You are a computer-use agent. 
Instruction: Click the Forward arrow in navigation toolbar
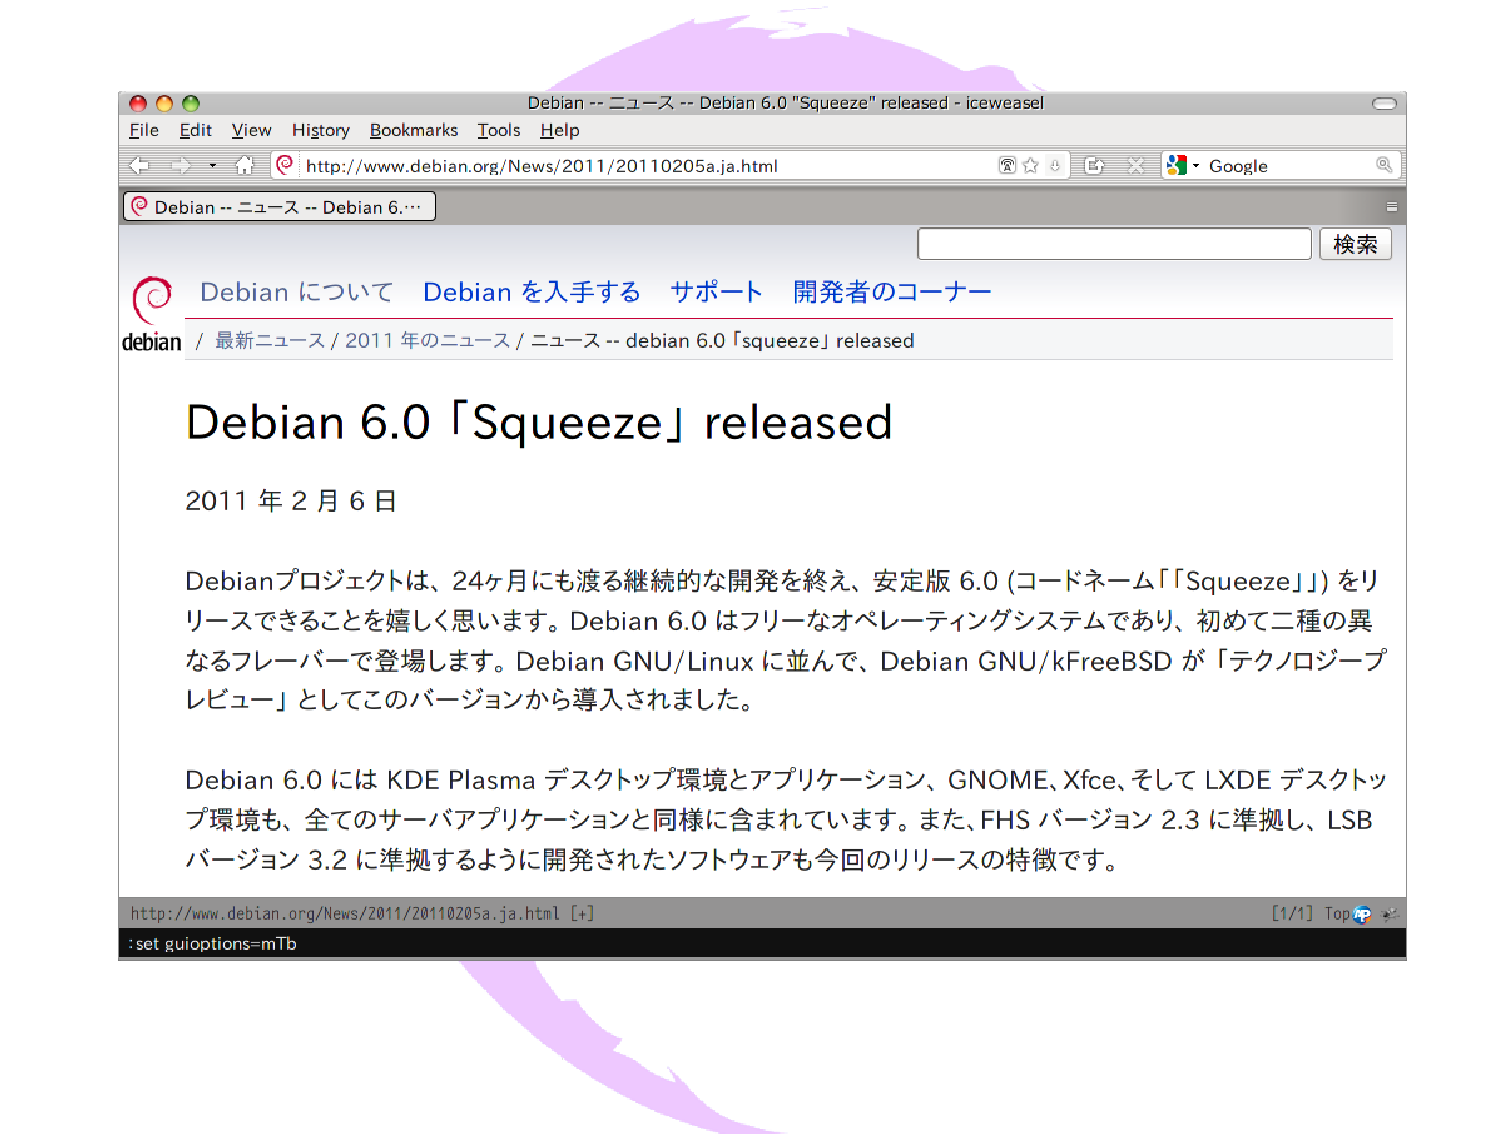(x=181, y=166)
